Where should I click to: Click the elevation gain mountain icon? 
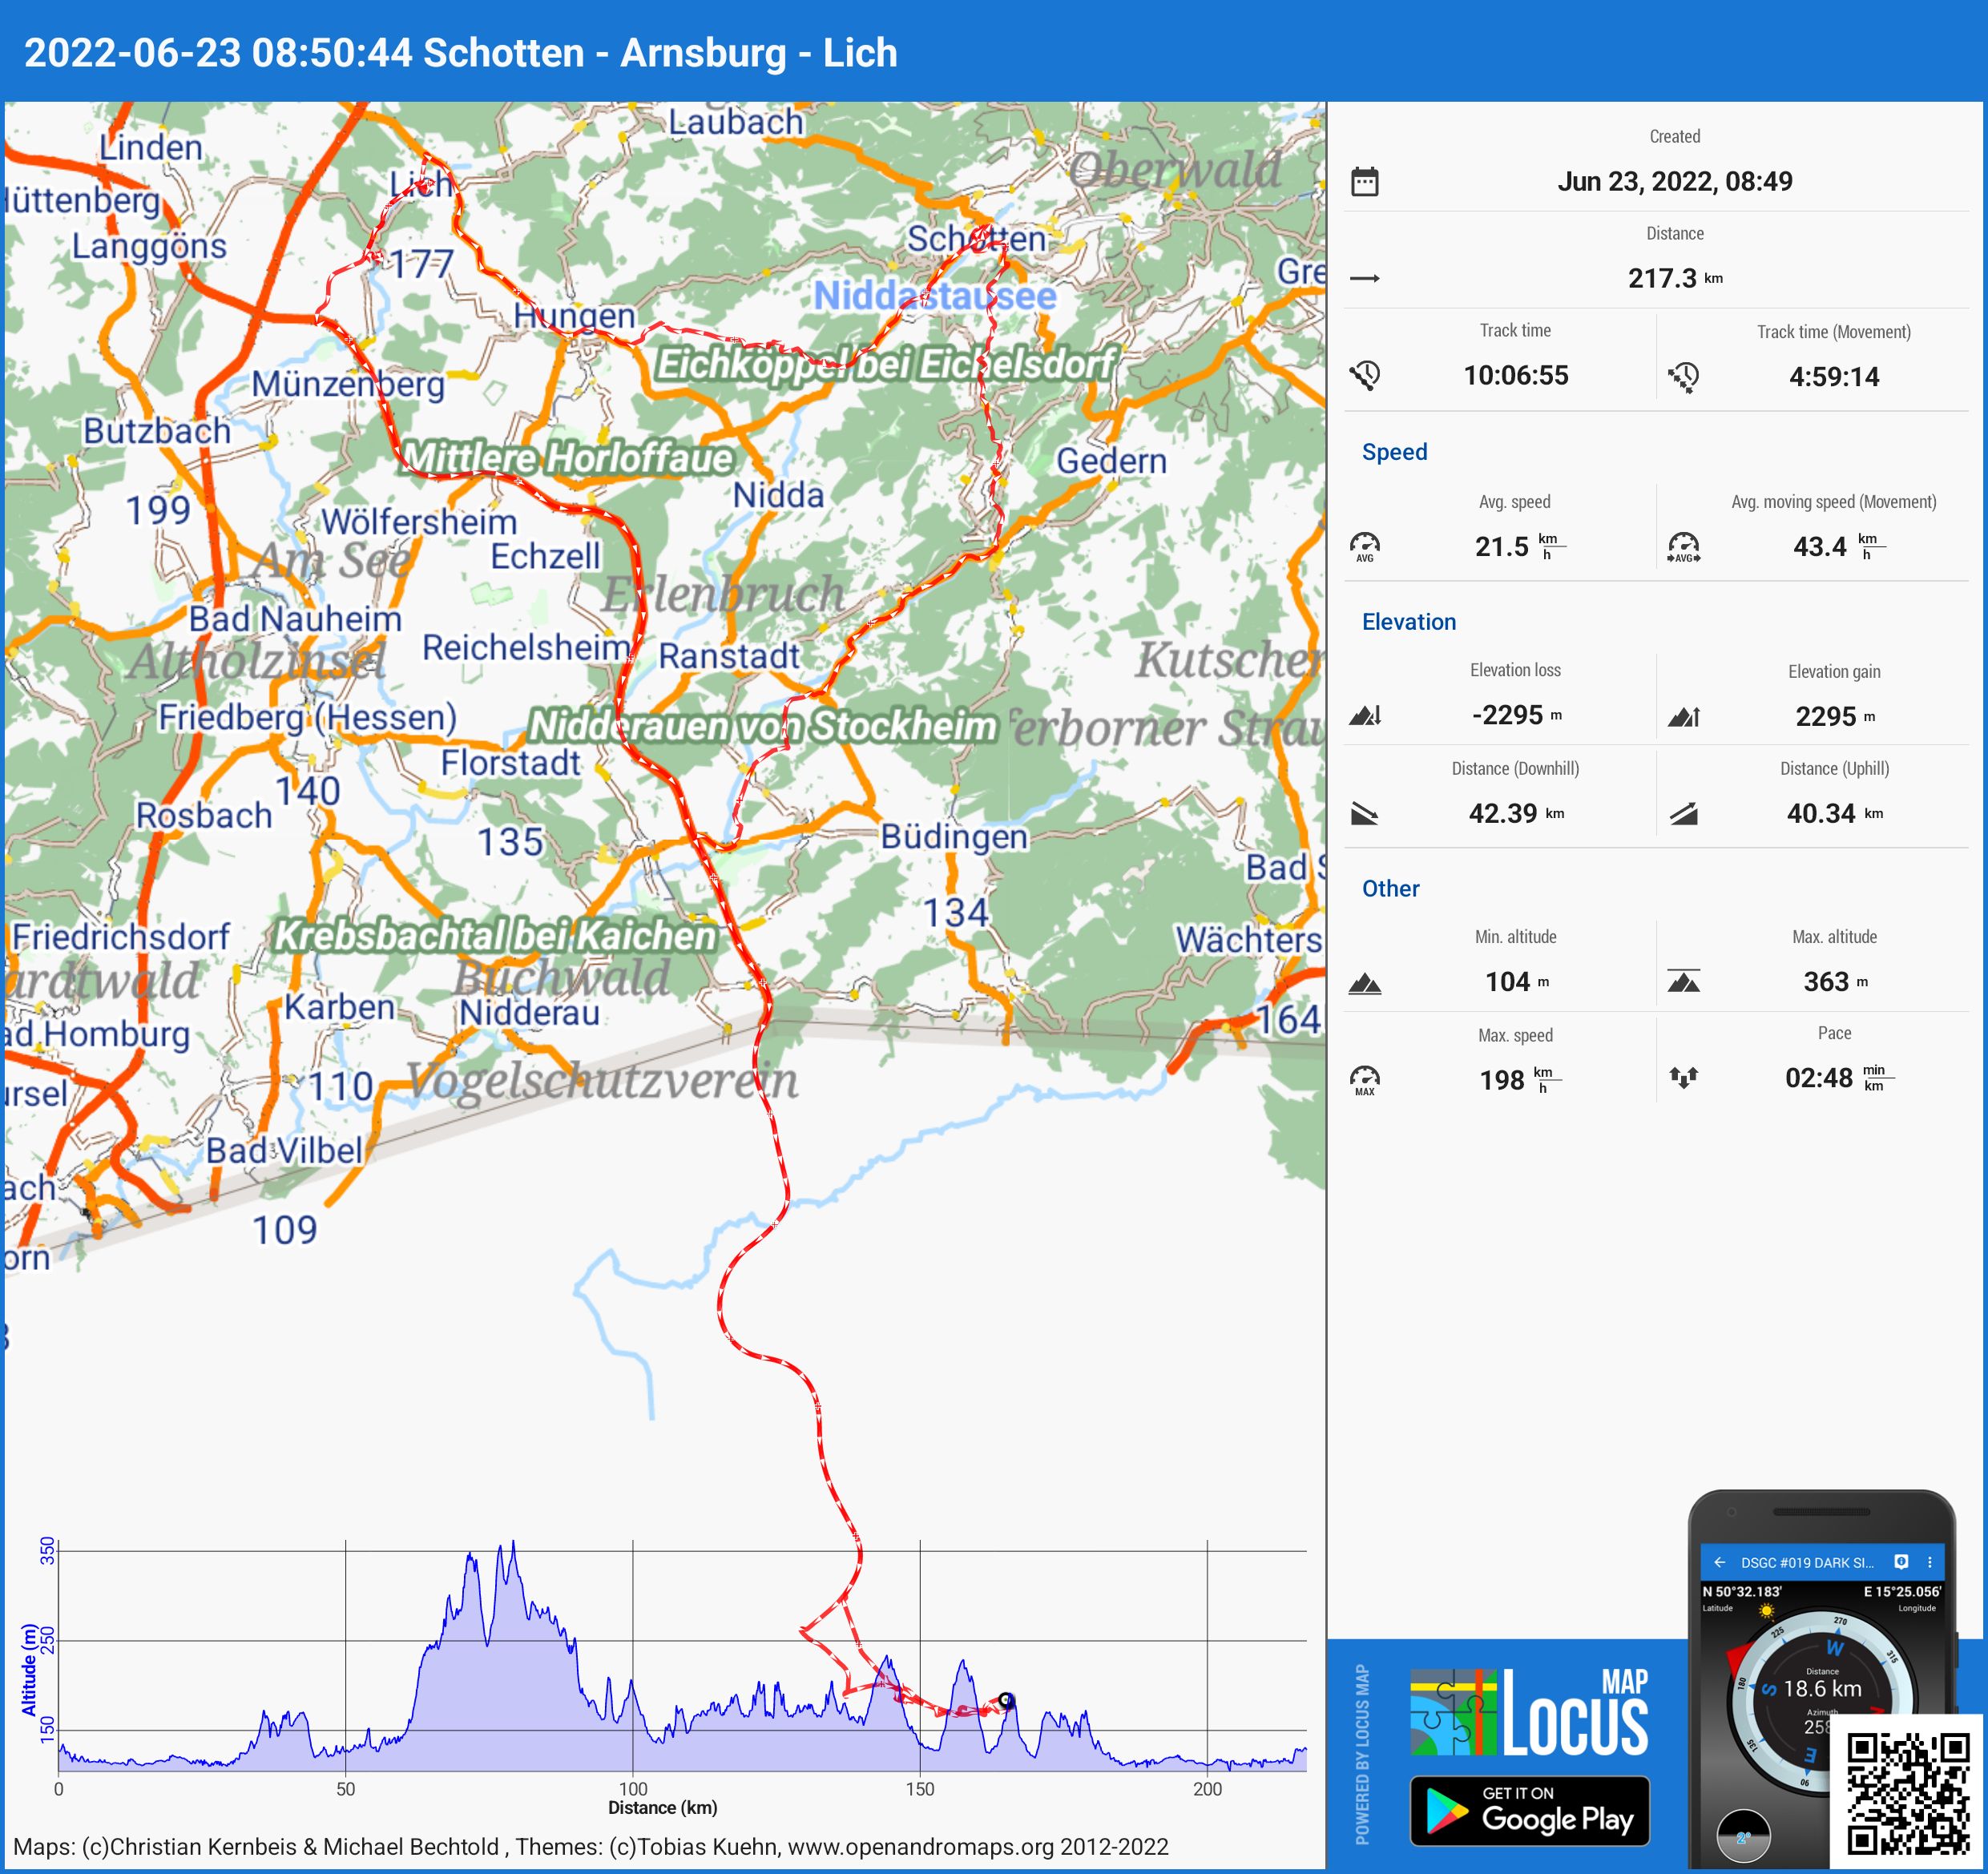pos(1683,716)
